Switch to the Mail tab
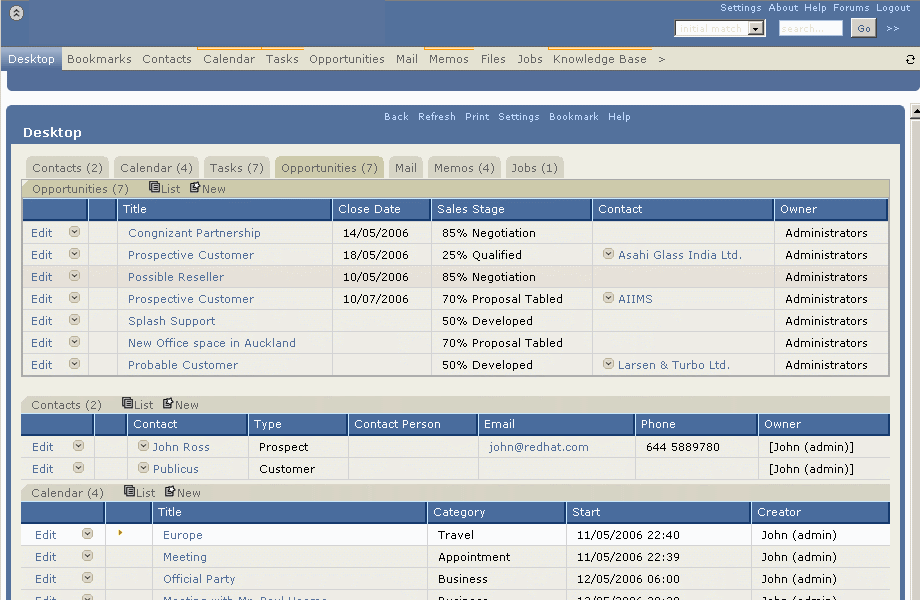 (405, 168)
